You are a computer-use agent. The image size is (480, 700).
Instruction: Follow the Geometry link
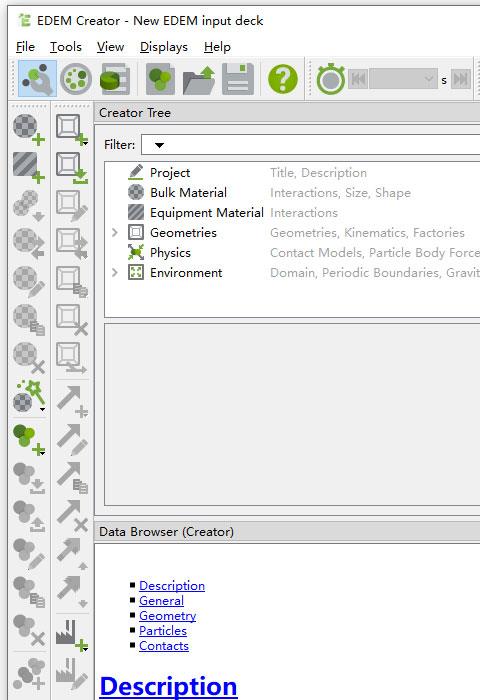tap(167, 616)
